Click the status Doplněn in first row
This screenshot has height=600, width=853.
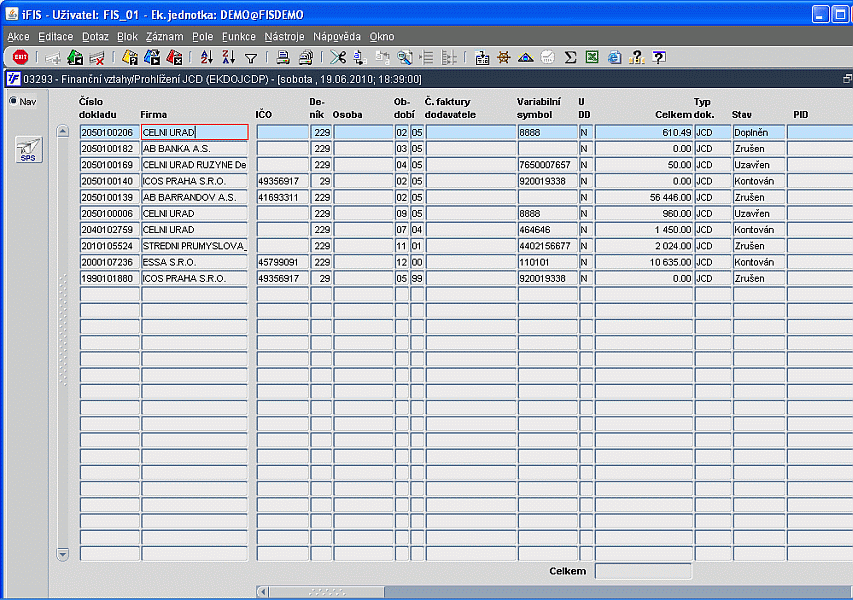pos(758,132)
